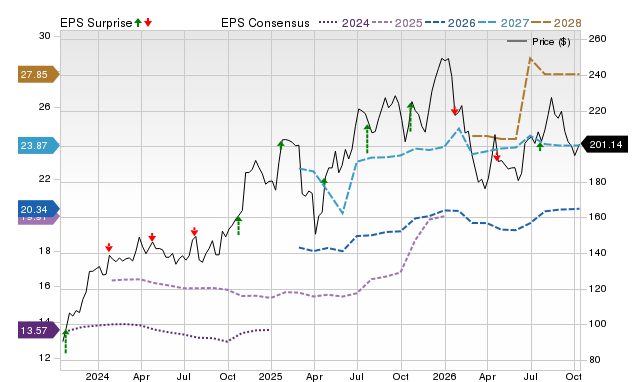Click the 22 label on the EPS axis
This screenshot has width=640, height=382.
(44, 179)
